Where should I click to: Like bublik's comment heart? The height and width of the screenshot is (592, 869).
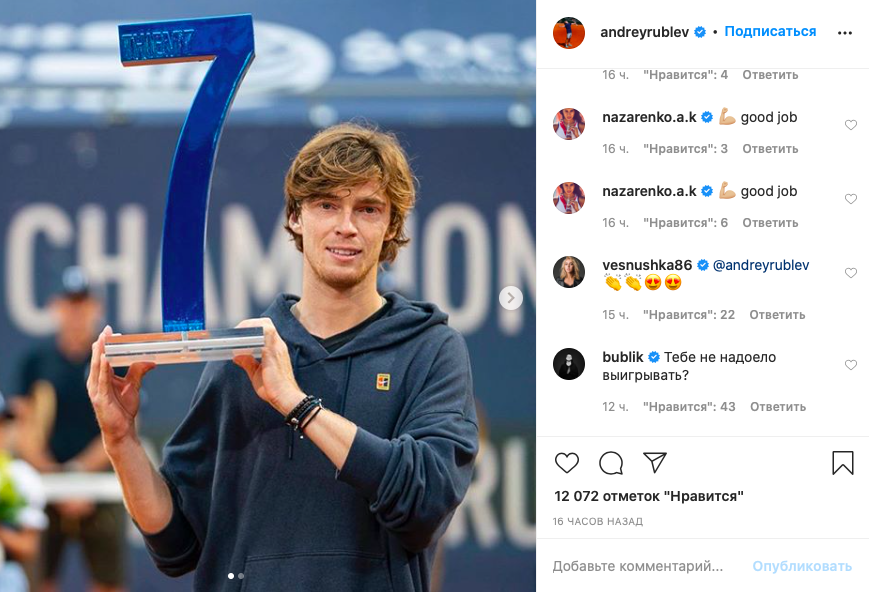[851, 365]
